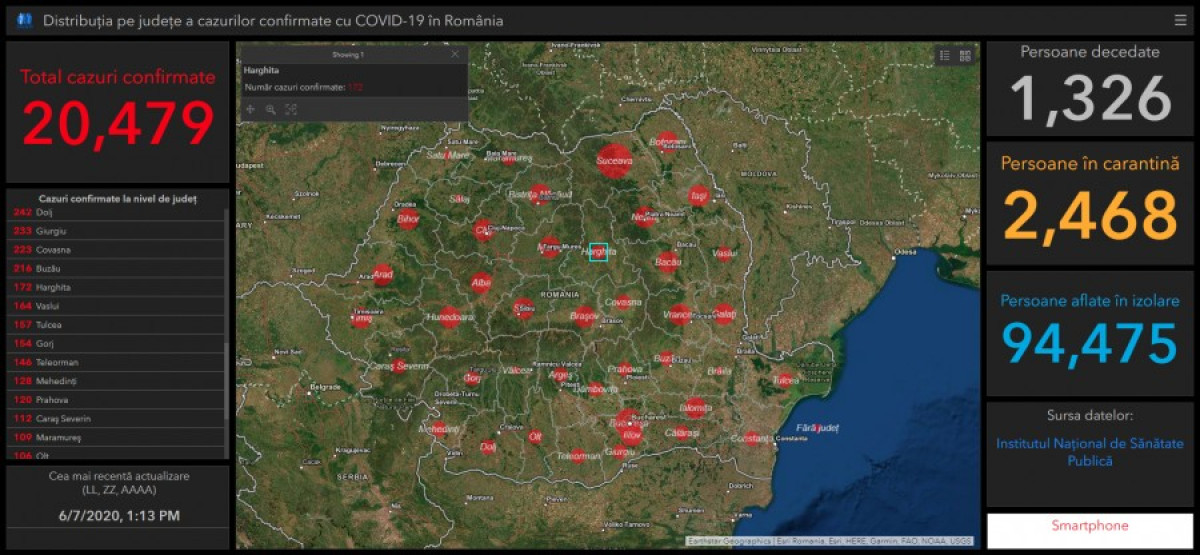Open the map legend list icon
The image size is (1200, 555).
click(x=944, y=56)
